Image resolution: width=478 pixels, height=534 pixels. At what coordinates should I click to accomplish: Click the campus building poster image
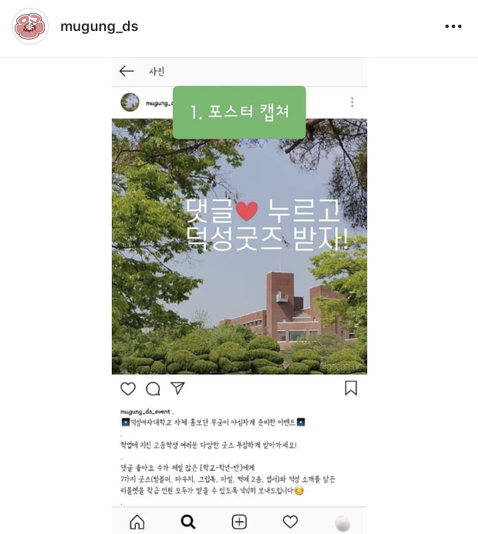click(x=239, y=247)
